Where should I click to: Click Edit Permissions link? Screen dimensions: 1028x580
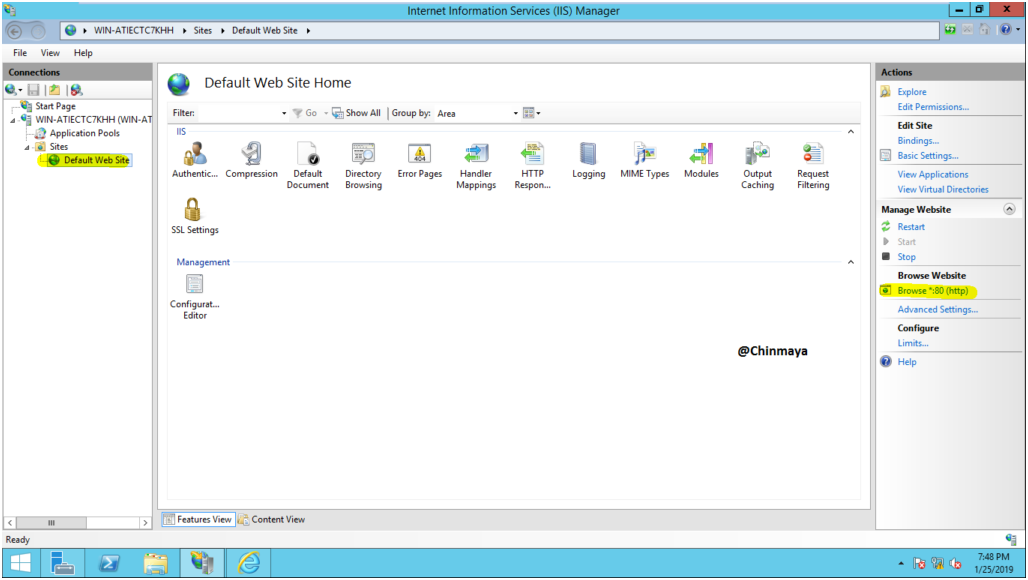933,107
